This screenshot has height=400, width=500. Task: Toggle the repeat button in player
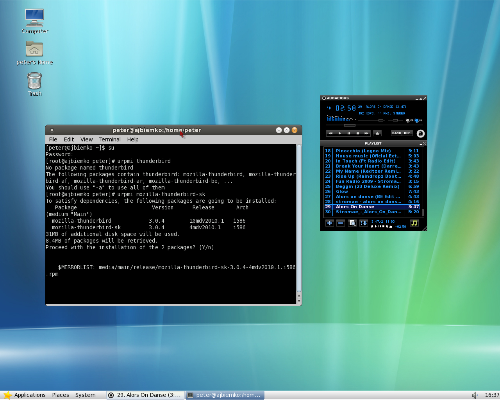coord(407,133)
